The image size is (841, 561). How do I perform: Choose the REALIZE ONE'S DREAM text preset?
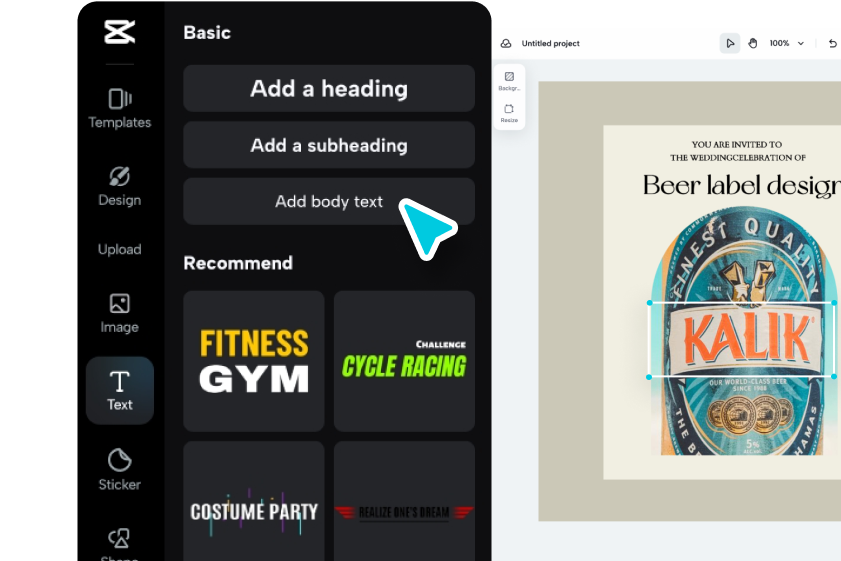[404, 501]
